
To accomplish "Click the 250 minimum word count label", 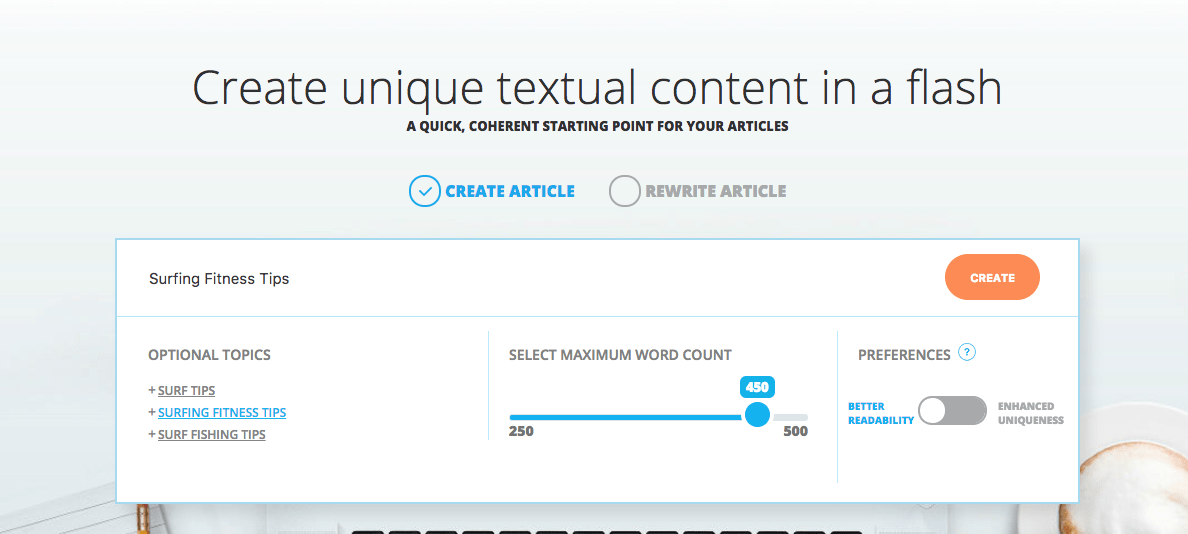I will [x=521, y=432].
